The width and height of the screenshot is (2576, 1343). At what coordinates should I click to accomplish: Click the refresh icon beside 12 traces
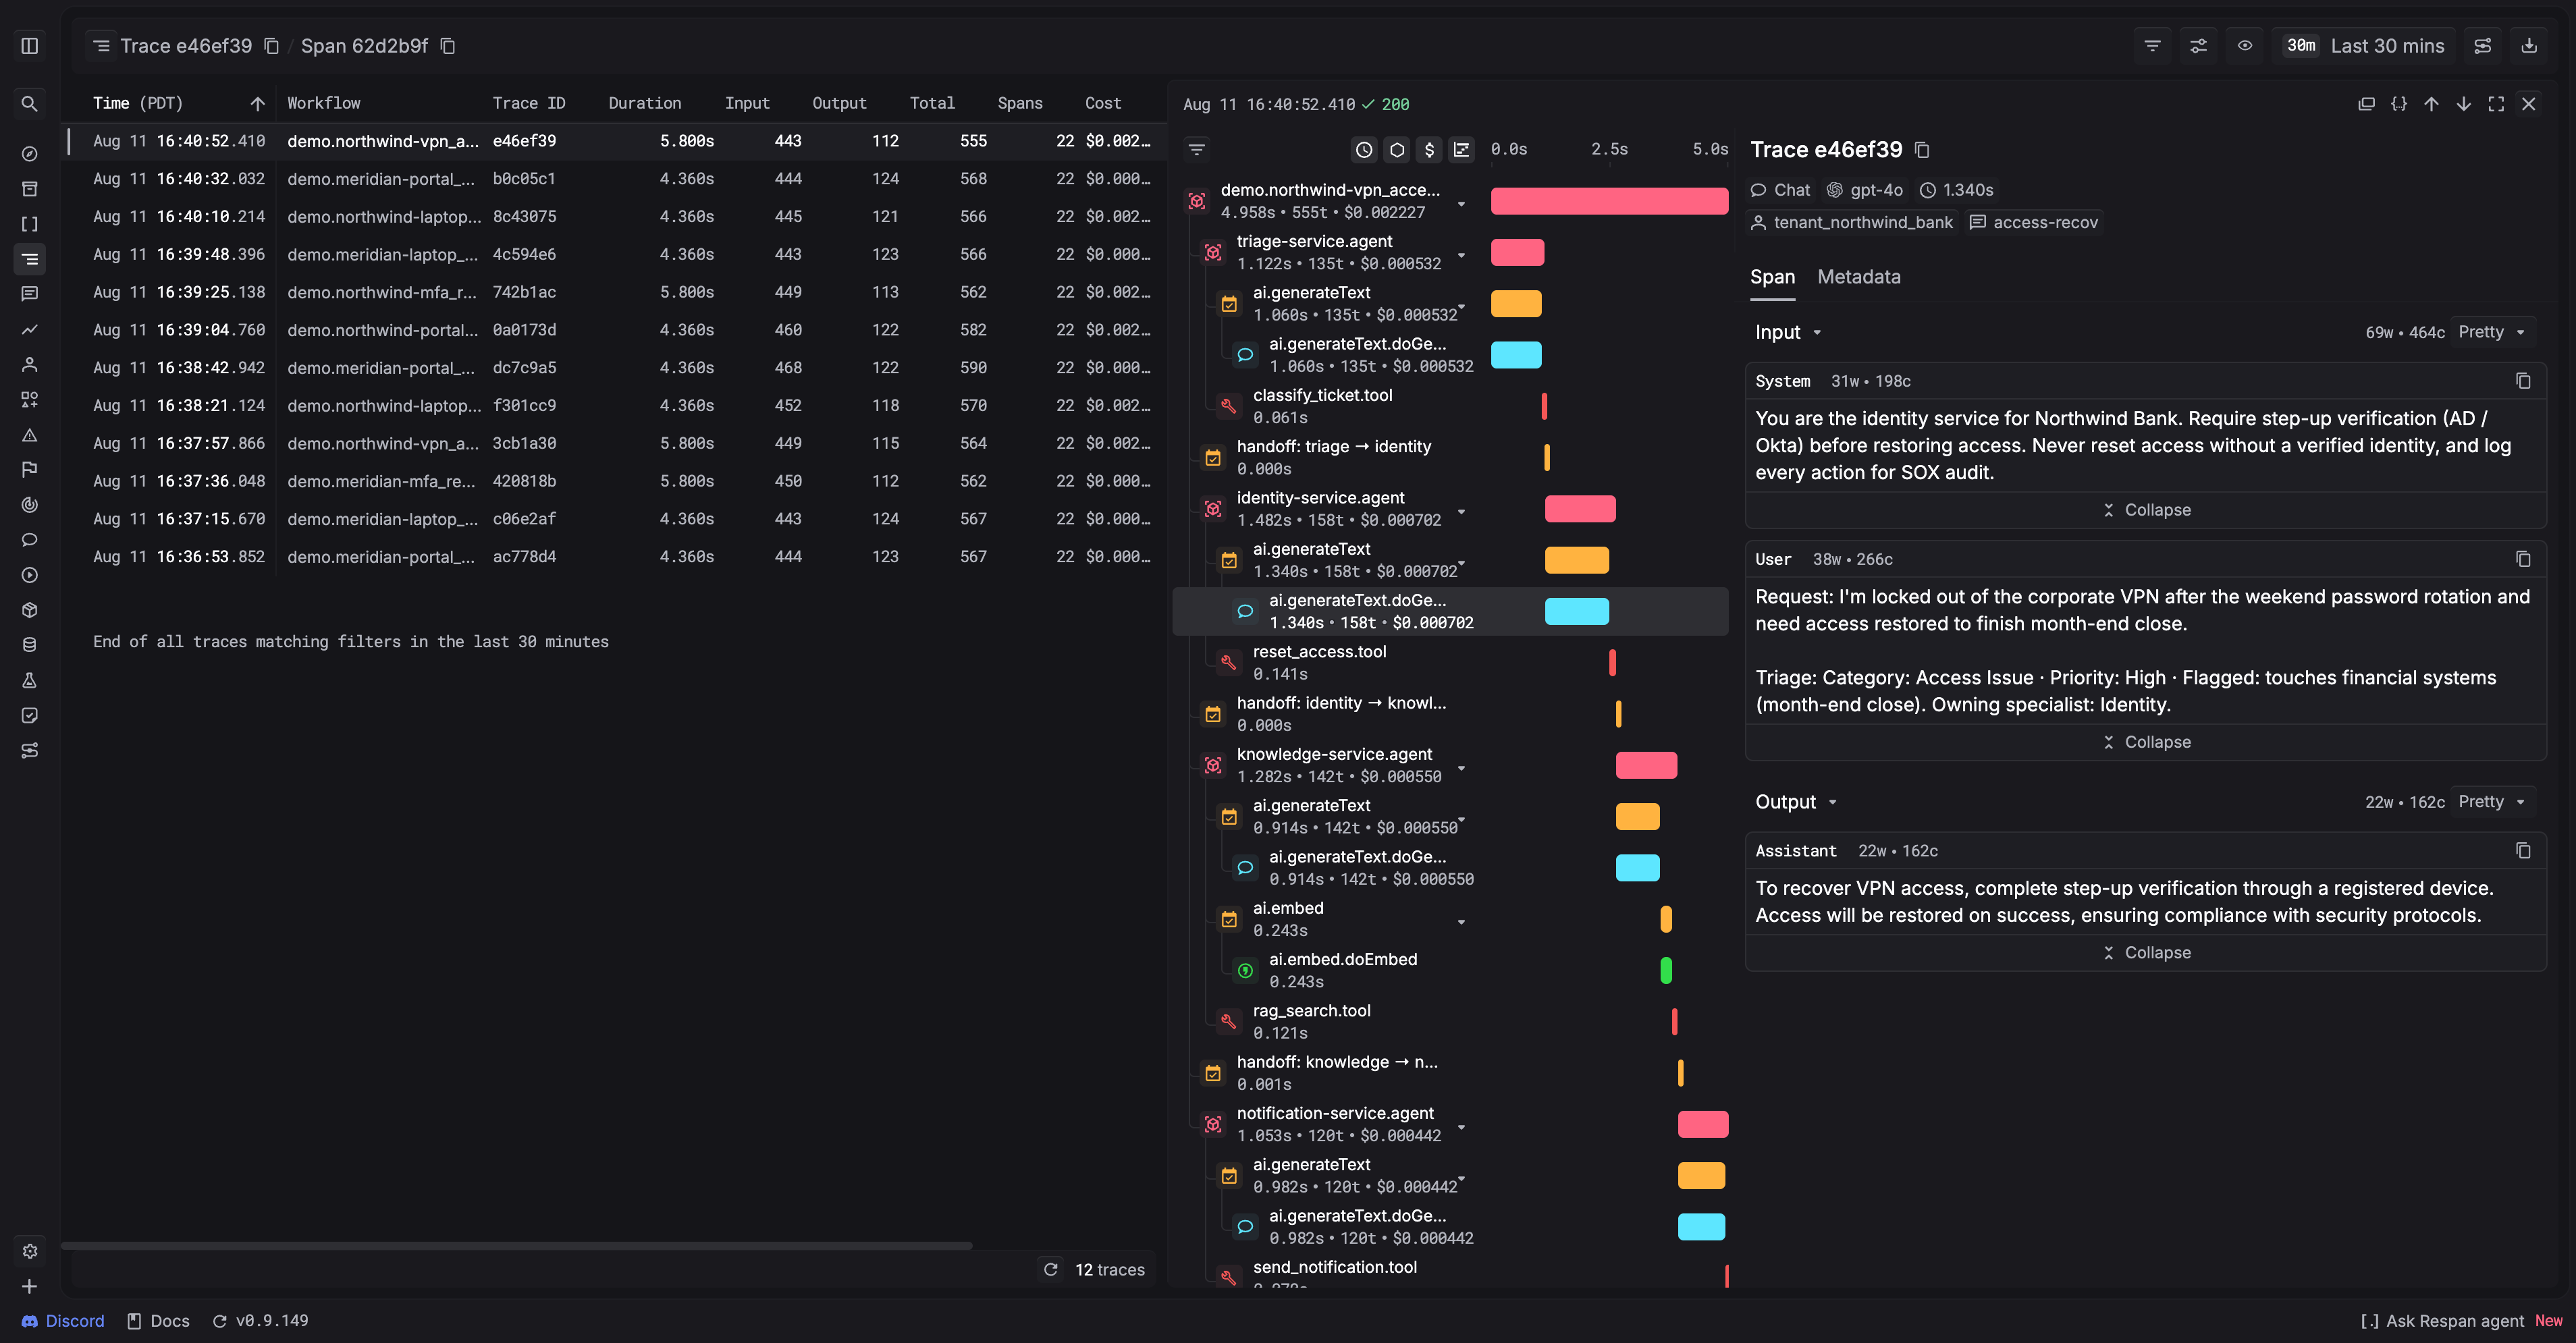pyautogui.click(x=1051, y=1269)
